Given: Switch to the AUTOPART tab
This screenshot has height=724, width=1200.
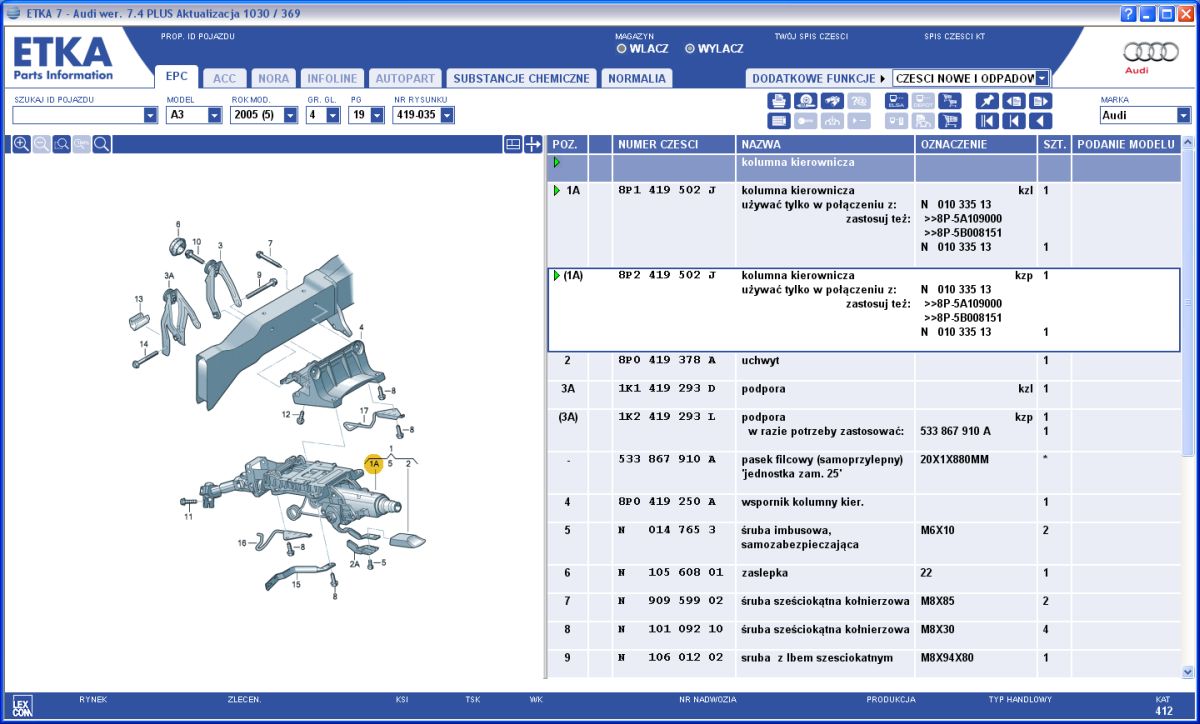Looking at the screenshot, I should click(405, 78).
